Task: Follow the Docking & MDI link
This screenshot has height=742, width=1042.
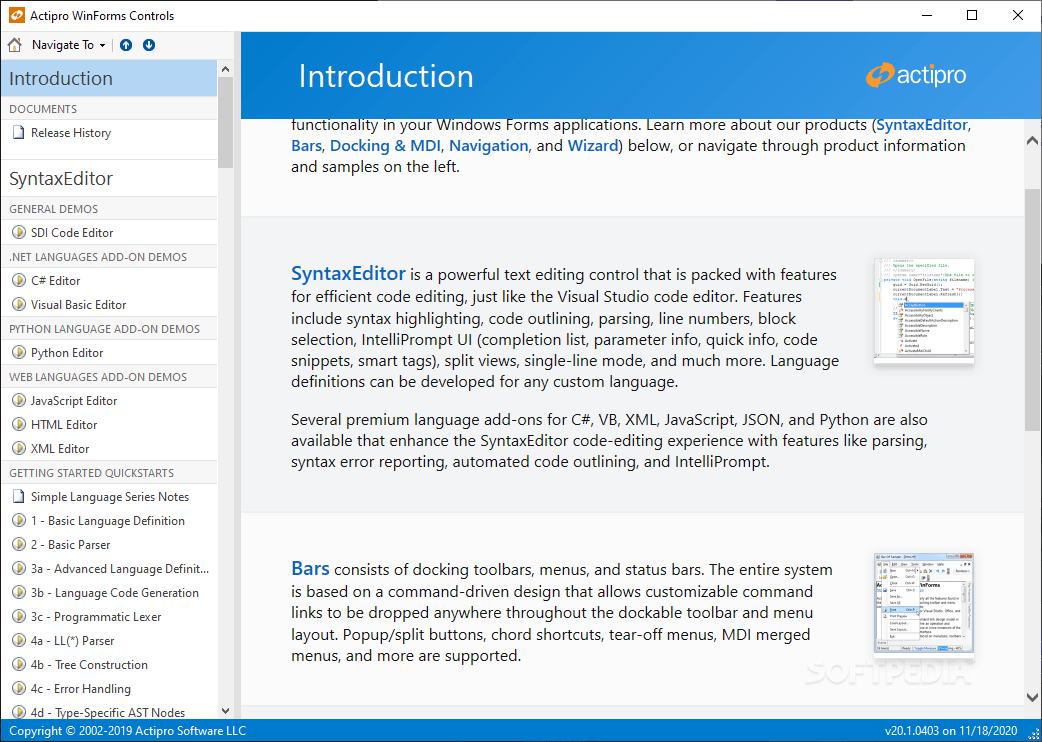Action: [x=385, y=145]
